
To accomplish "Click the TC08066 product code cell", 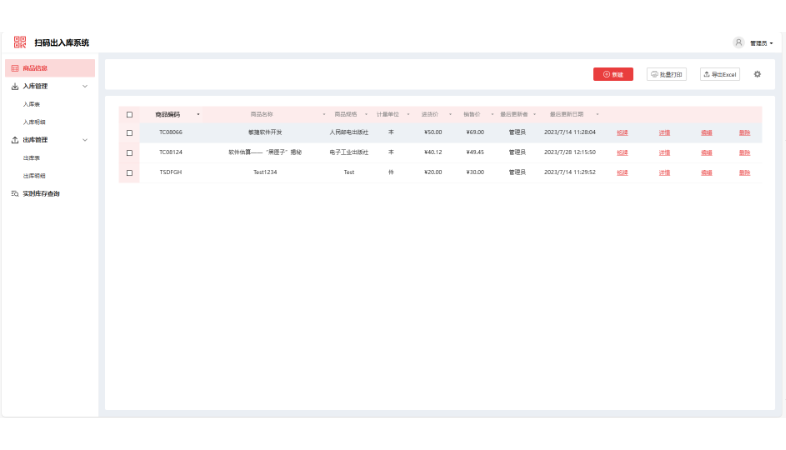I will tap(170, 132).
